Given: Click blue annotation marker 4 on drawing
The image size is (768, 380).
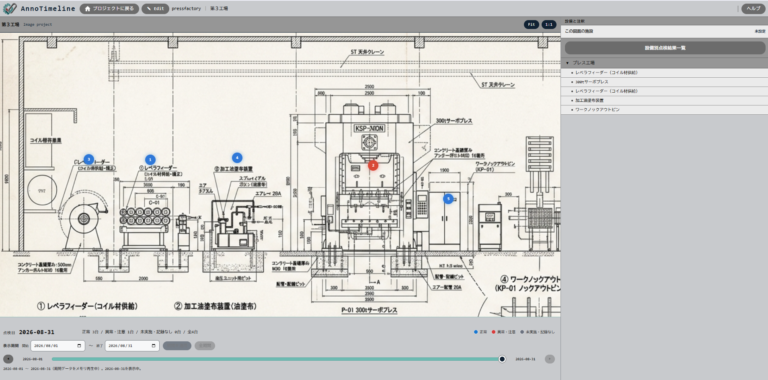Looking at the screenshot, I should point(237,158).
